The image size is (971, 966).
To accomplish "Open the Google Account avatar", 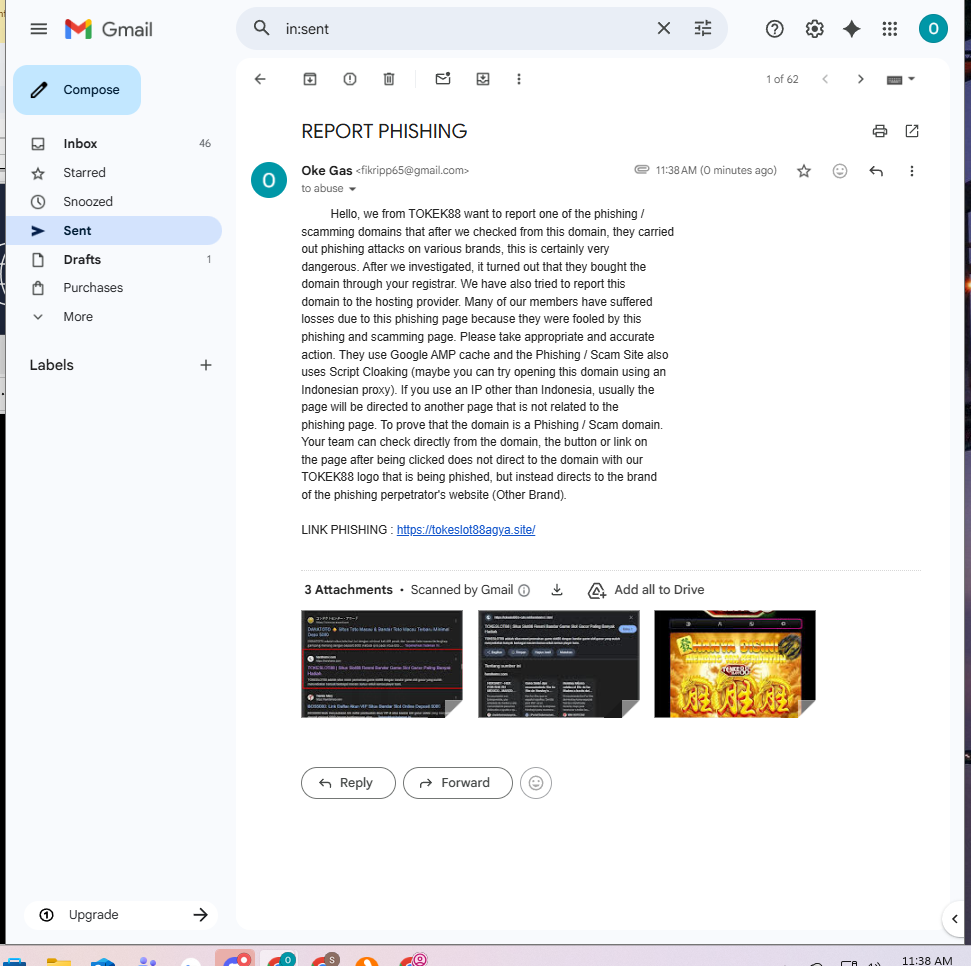I will [933, 28].
